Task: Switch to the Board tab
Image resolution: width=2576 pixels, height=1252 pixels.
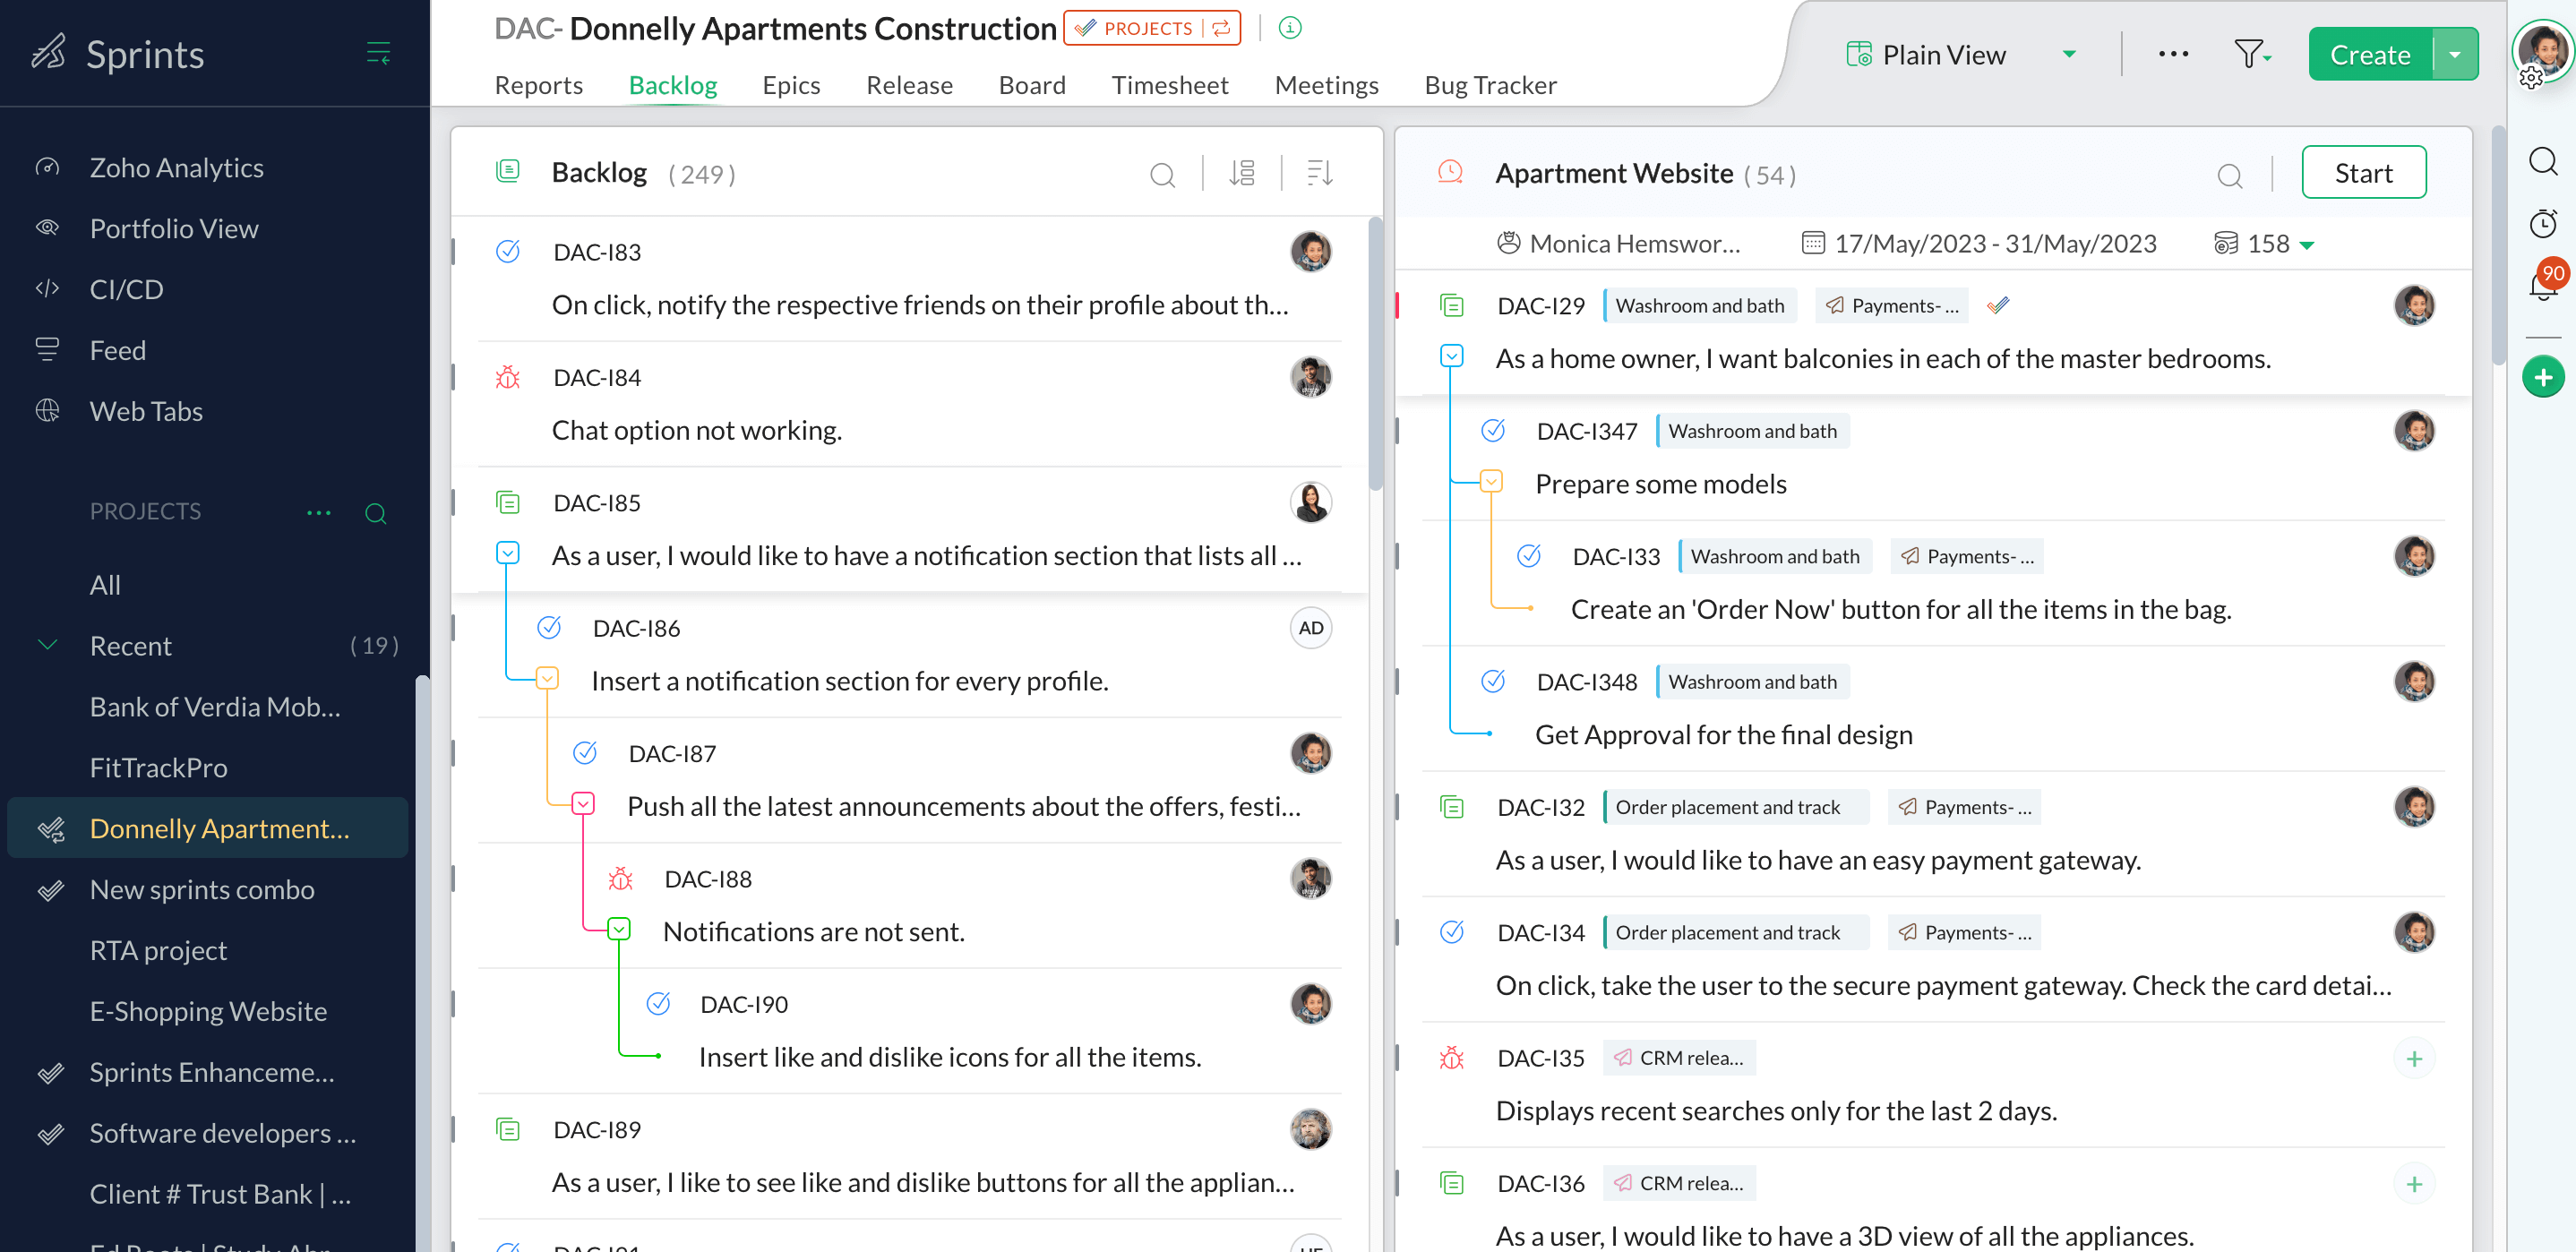Action: click(1031, 85)
